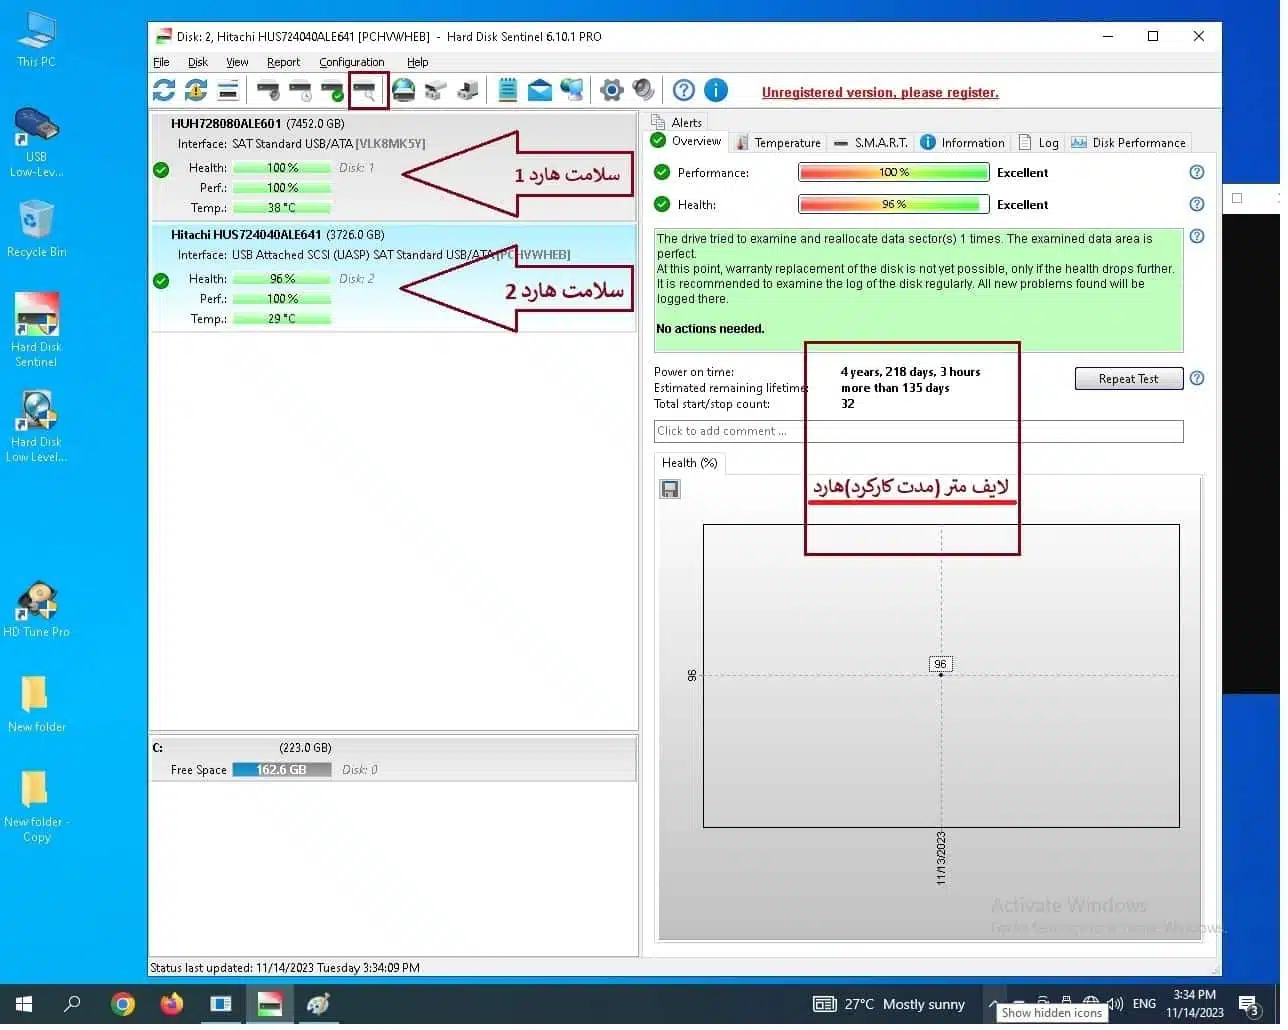Click the multiple drives toolbar icon
The image size is (1288, 1030).
(435, 91)
